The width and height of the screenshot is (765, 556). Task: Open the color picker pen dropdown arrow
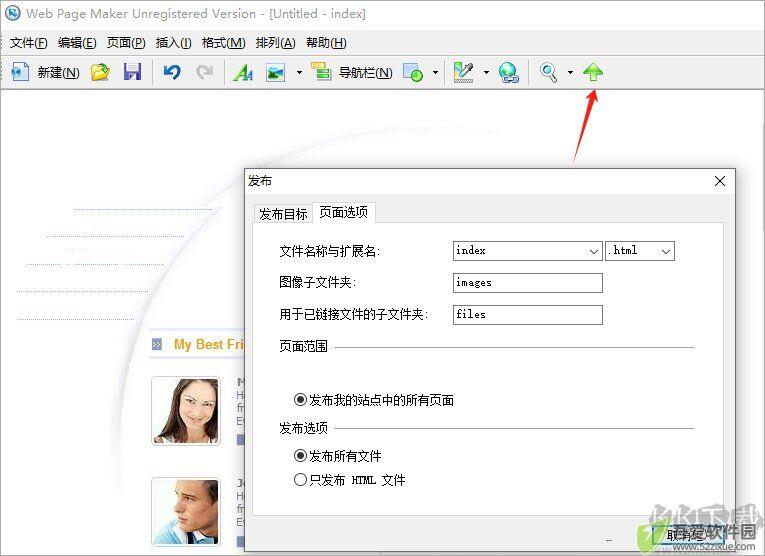pyautogui.click(x=486, y=73)
